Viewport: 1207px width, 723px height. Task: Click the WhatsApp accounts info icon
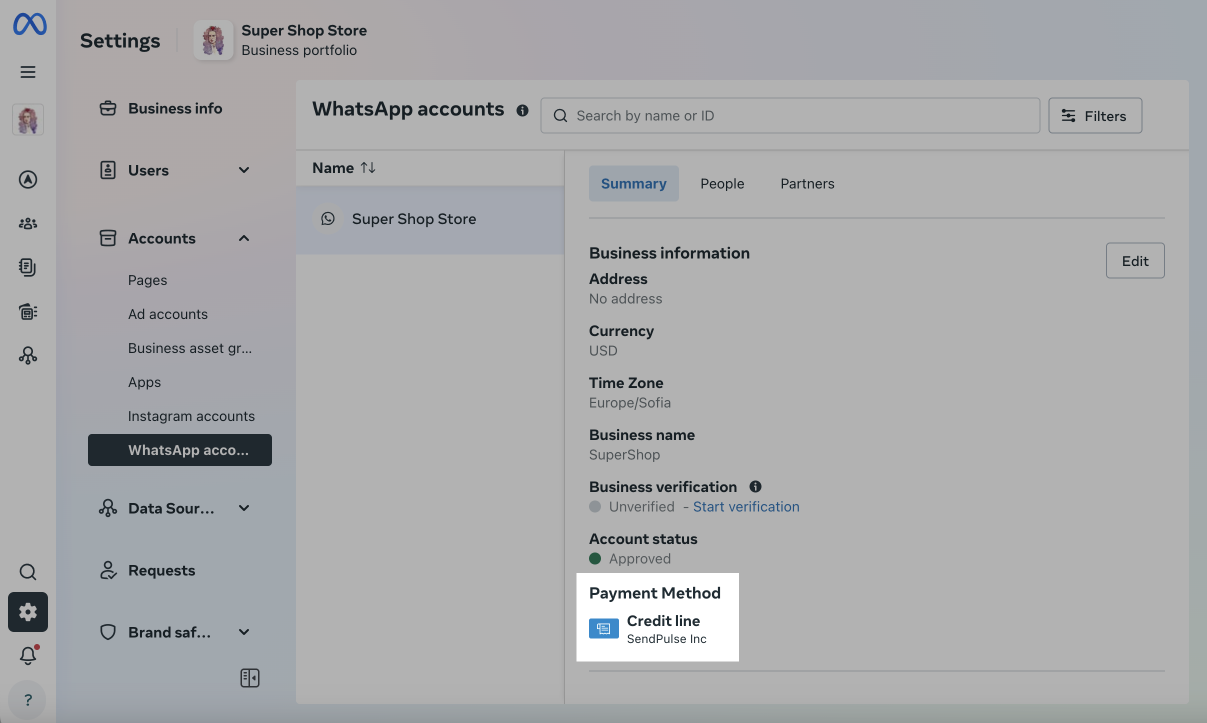click(x=522, y=111)
